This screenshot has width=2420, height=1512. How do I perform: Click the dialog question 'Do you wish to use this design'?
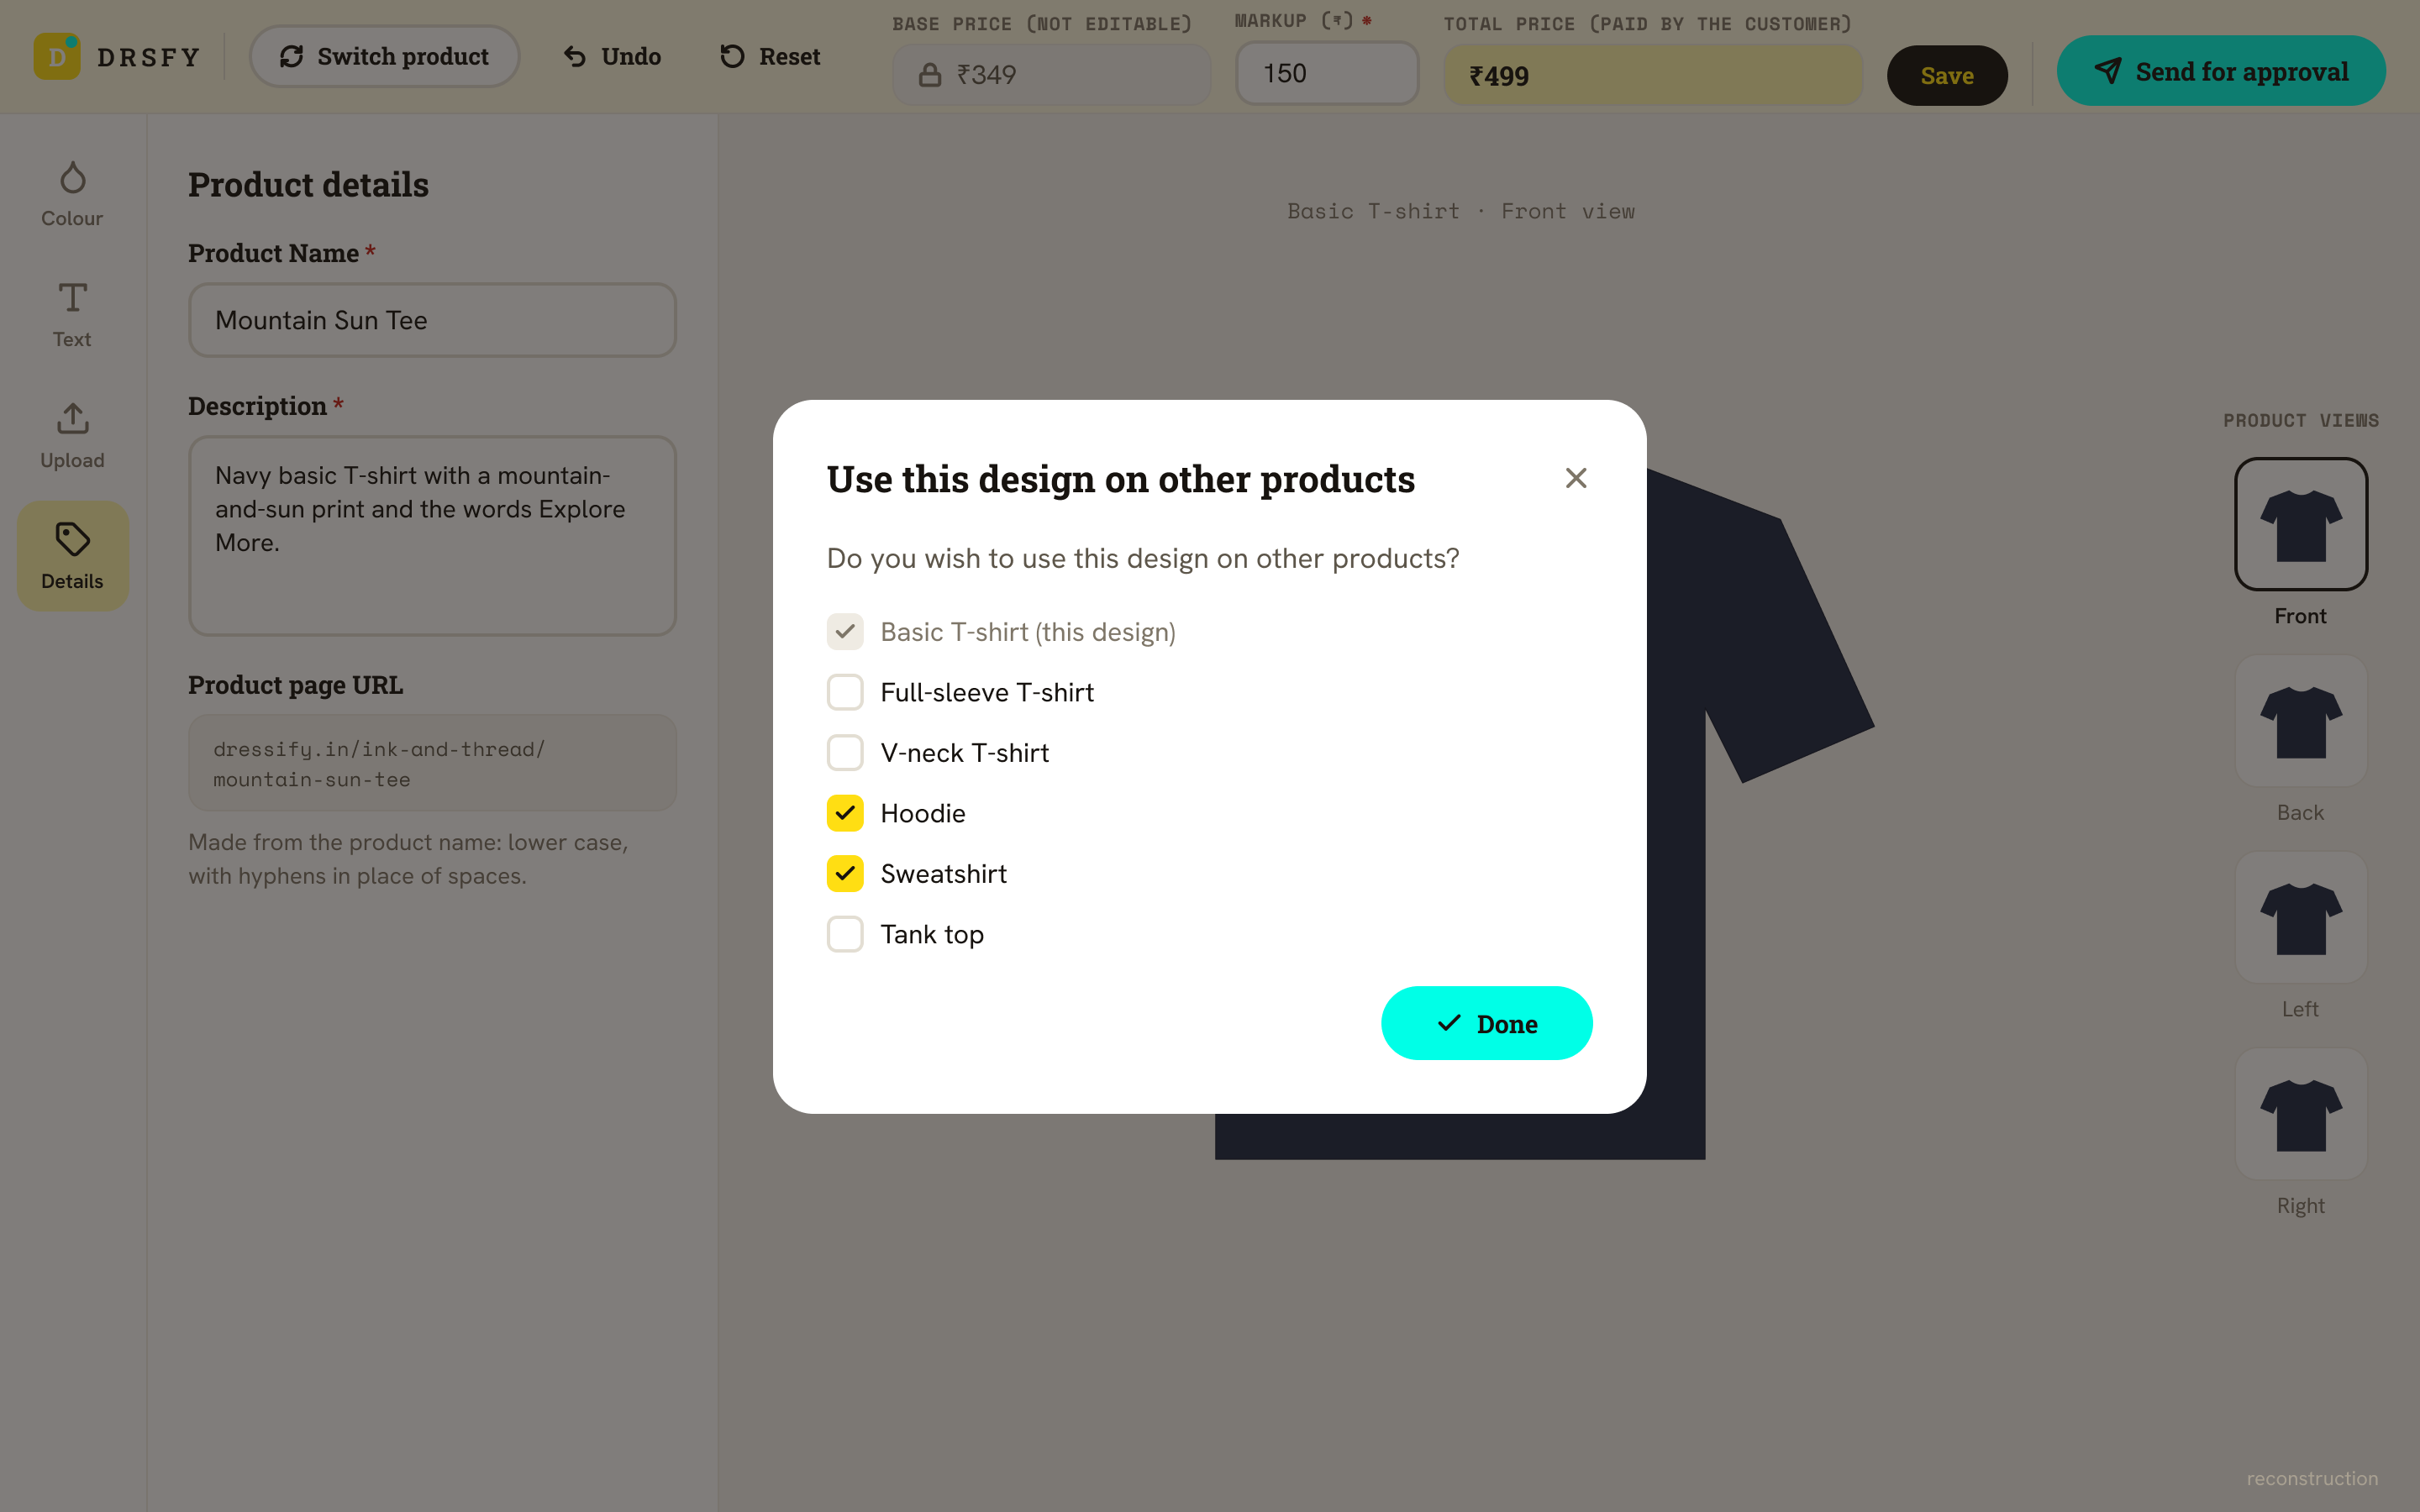click(x=1142, y=558)
